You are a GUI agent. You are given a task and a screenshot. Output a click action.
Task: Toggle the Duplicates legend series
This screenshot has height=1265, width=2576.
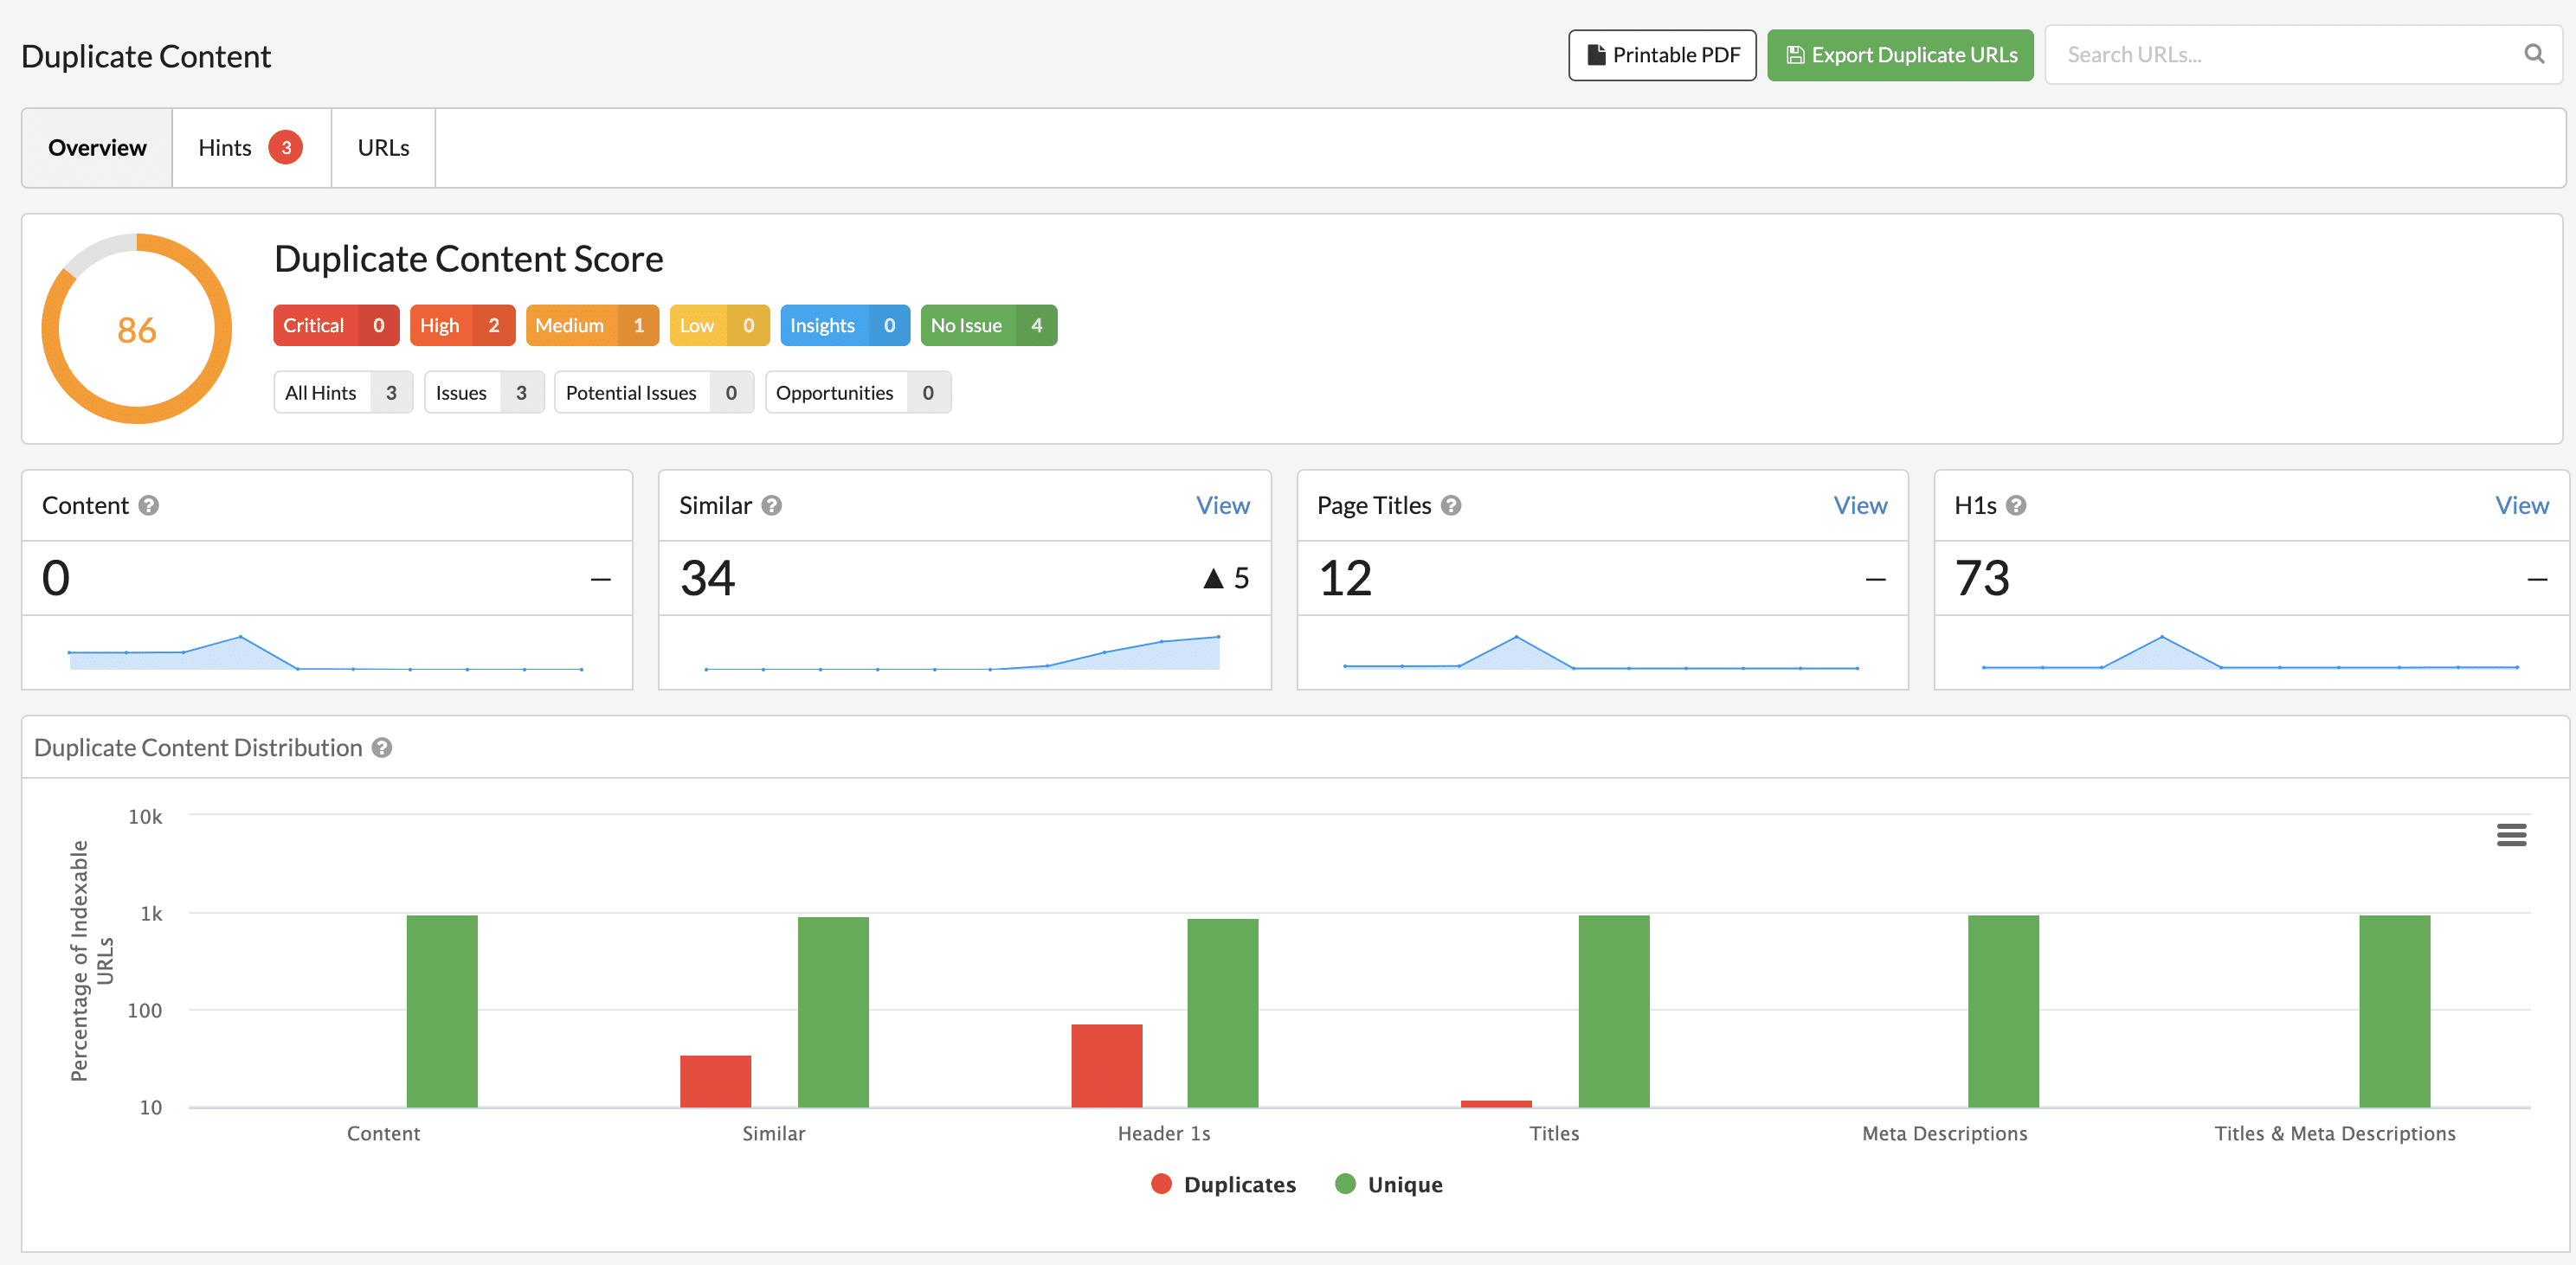(1223, 1184)
